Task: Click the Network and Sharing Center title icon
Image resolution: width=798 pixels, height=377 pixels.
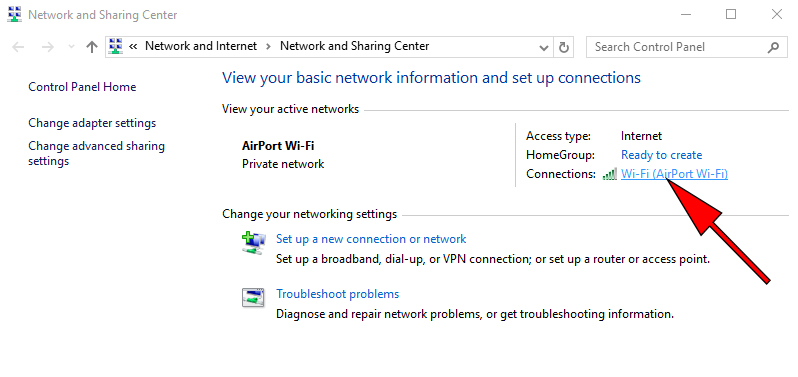Action: coord(15,15)
